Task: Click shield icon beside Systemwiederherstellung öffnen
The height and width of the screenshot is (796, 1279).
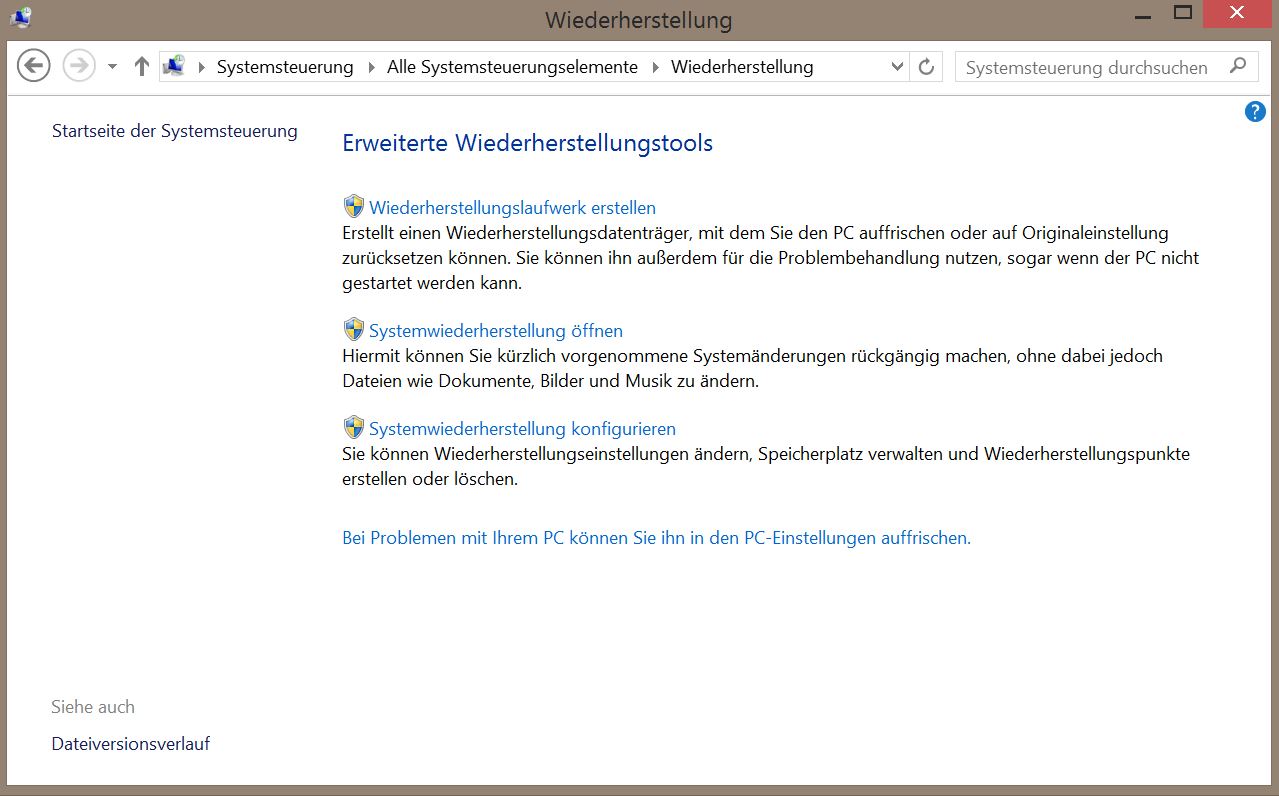Action: click(354, 330)
